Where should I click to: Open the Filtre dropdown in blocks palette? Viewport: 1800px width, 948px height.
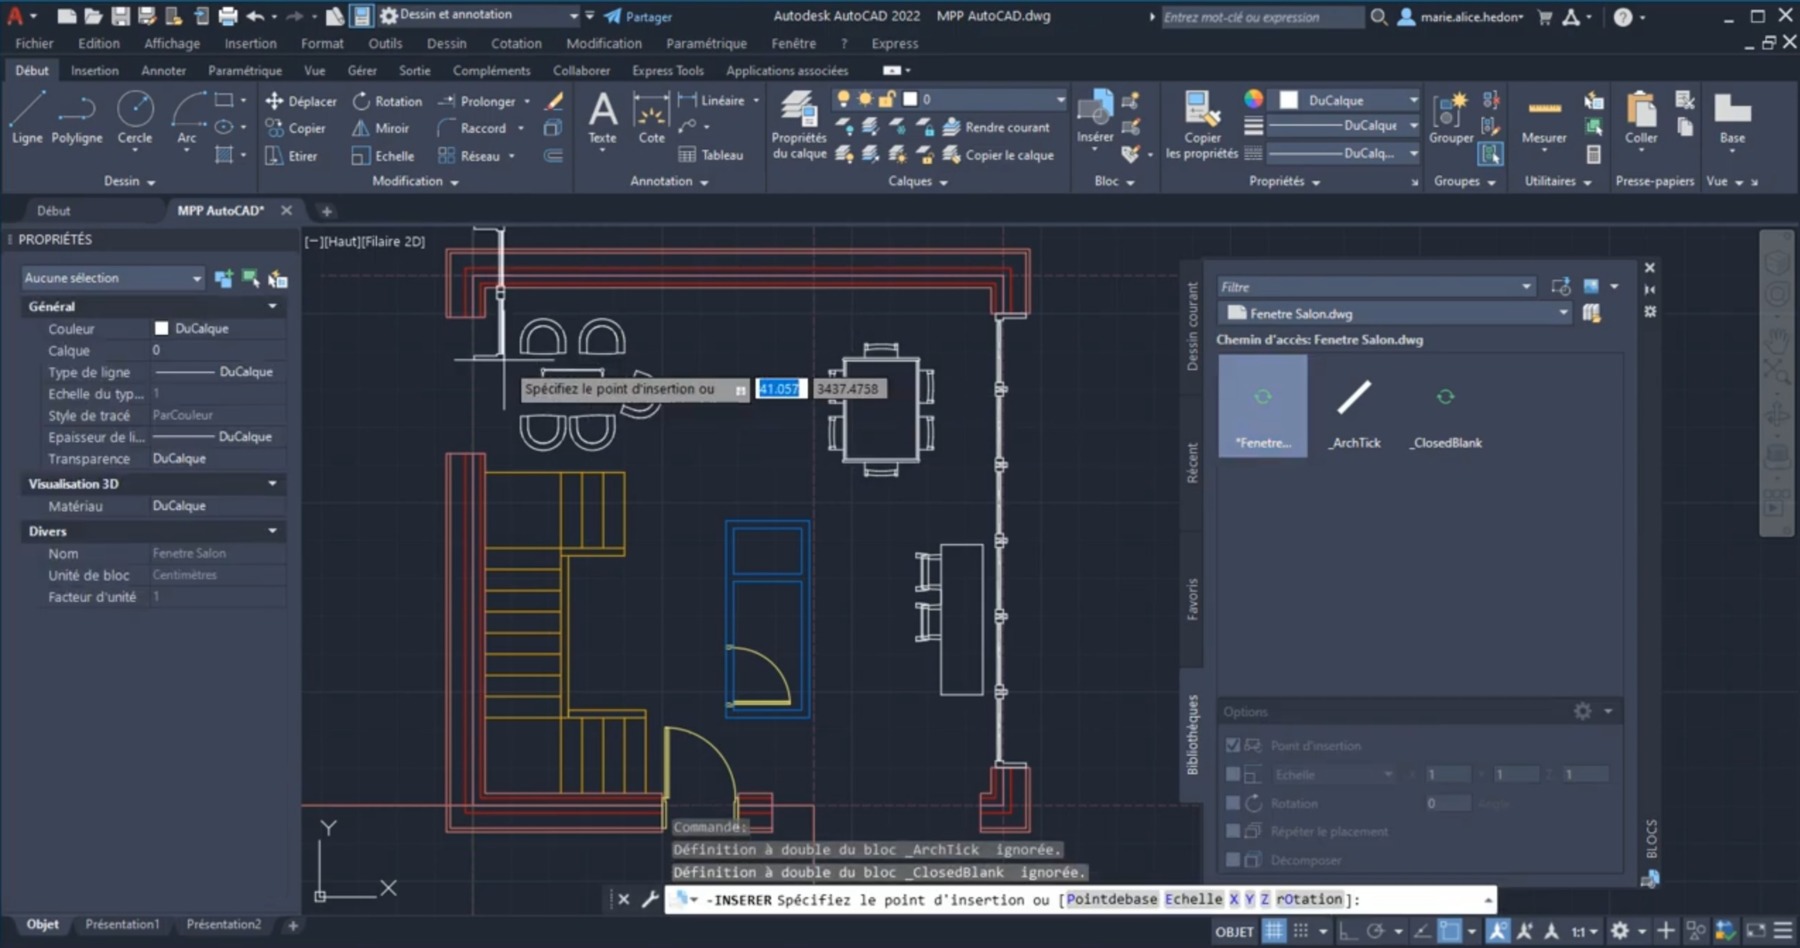click(x=1376, y=287)
